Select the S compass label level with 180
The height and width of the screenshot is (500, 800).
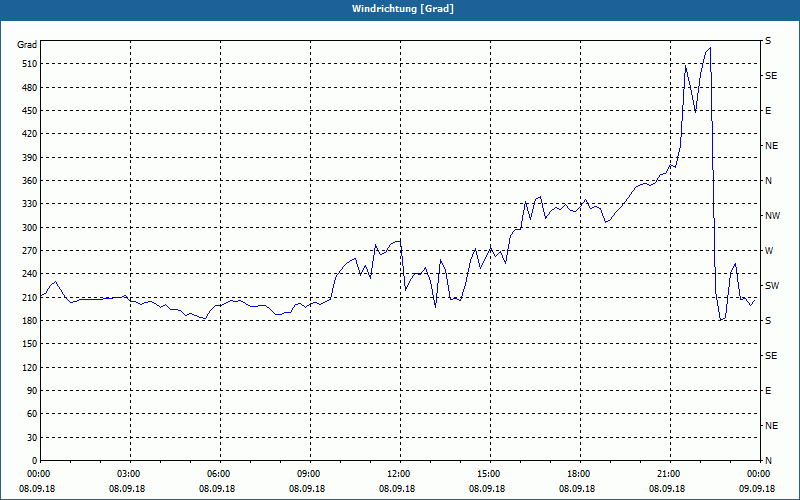click(x=768, y=321)
